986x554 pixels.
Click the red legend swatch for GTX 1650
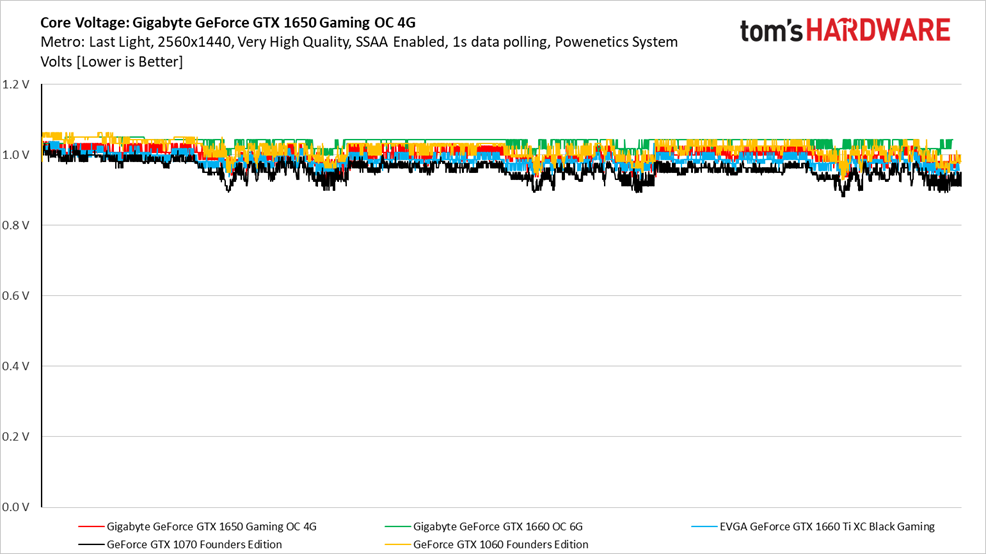coord(91,526)
